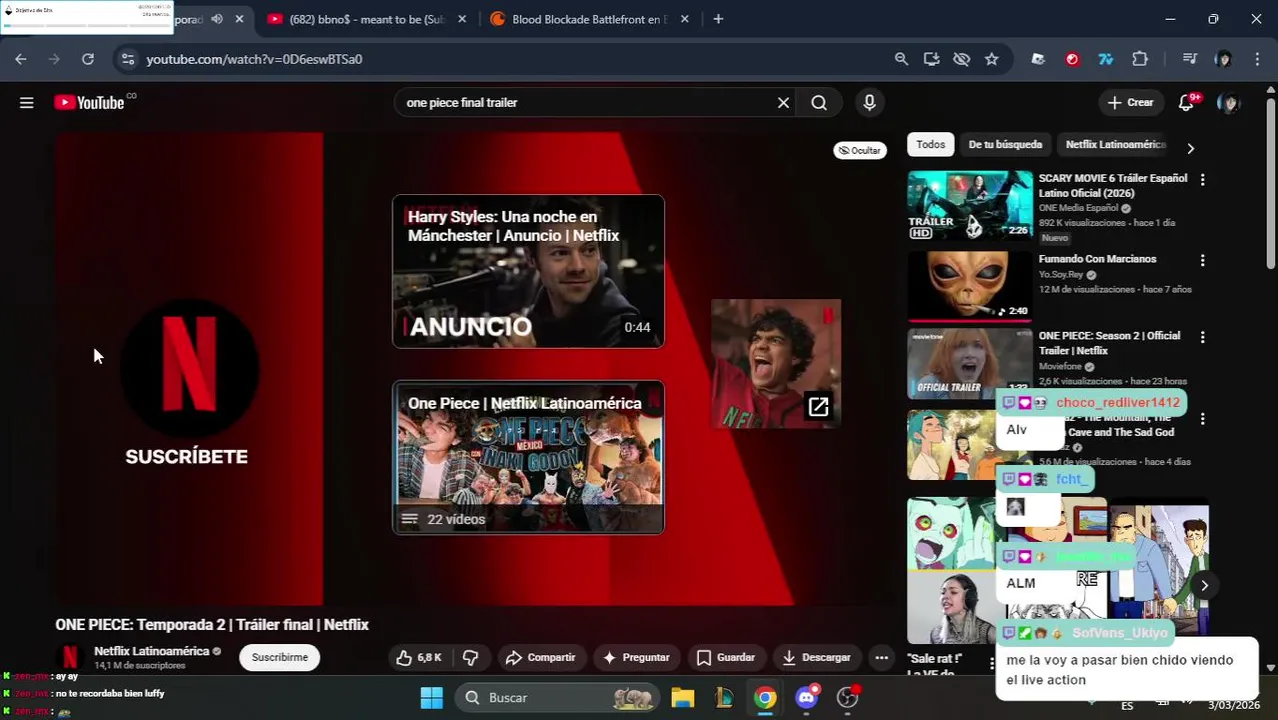1278x720 pixels.
Task: Click the address bar URL
Action: (254, 59)
